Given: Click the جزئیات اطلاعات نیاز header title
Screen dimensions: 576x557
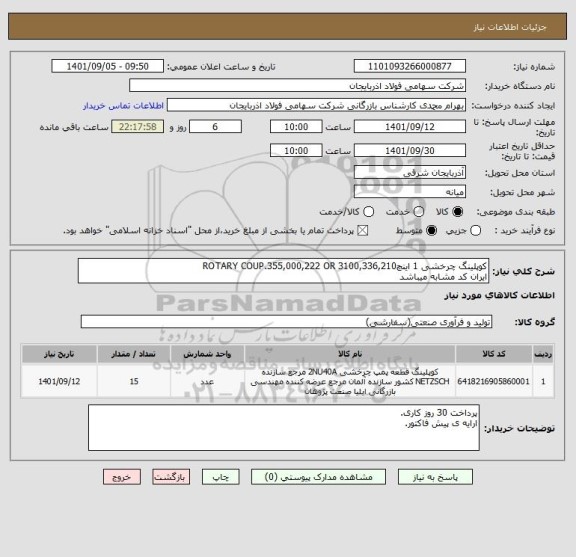Looking at the screenshot, I should [510, 28].
